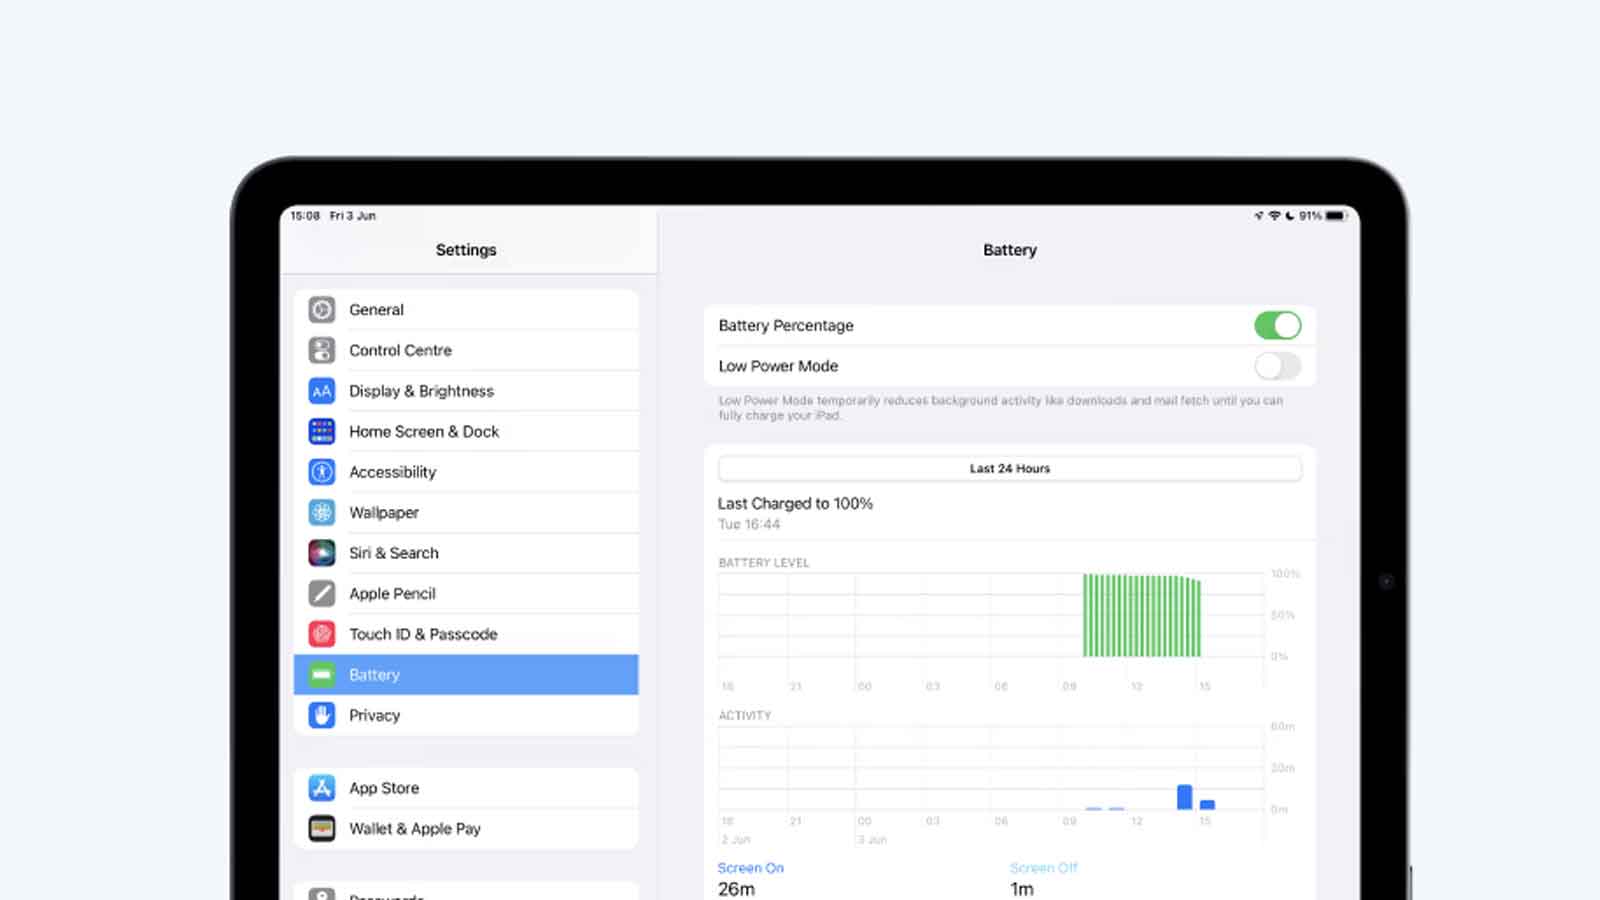The height and width of the screenshot is (900, 1600).
Task: Tap the location arrow status icon
Action: tap(1259, 216)
